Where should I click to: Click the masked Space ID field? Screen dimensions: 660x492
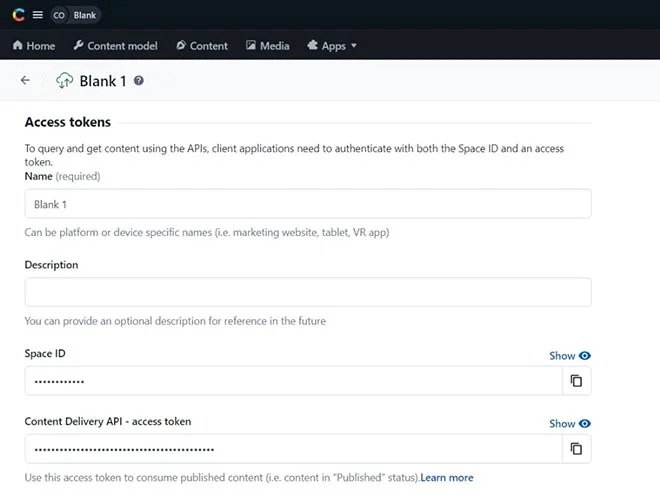293,381
